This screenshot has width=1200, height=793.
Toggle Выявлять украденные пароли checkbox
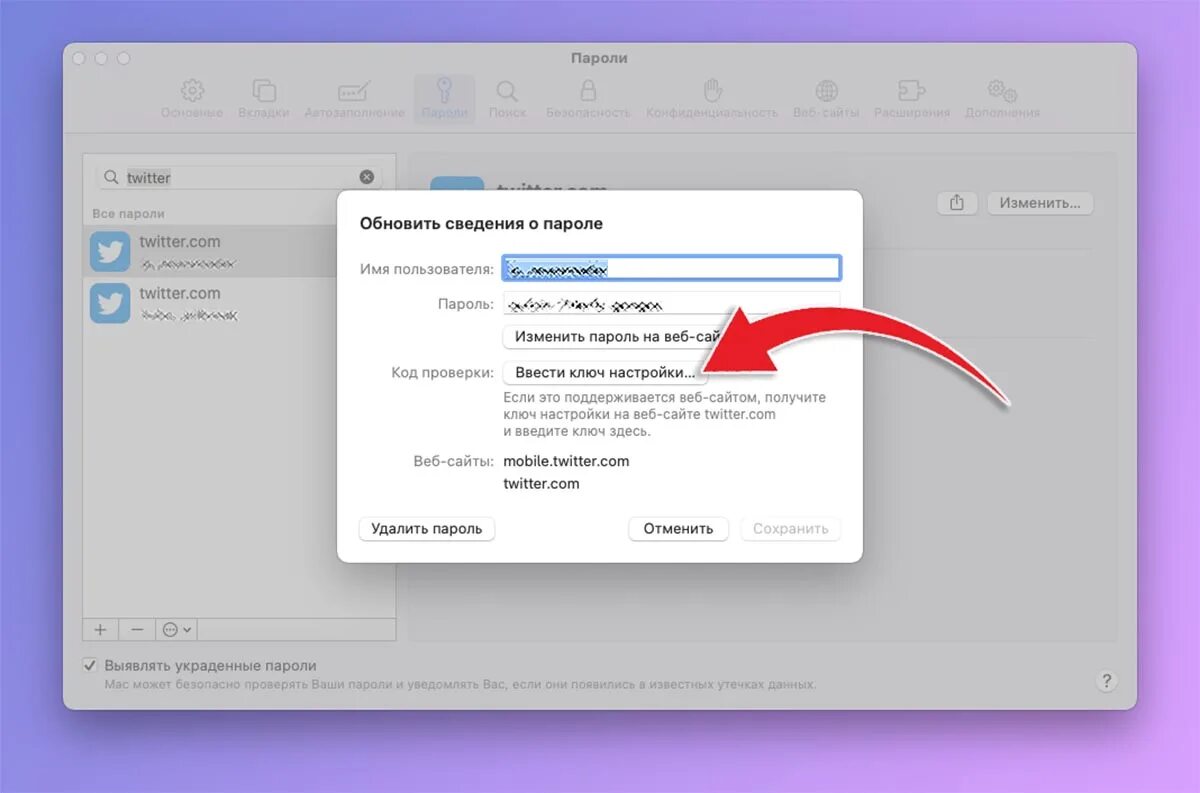pyautogui.click(x=90, y=666)
